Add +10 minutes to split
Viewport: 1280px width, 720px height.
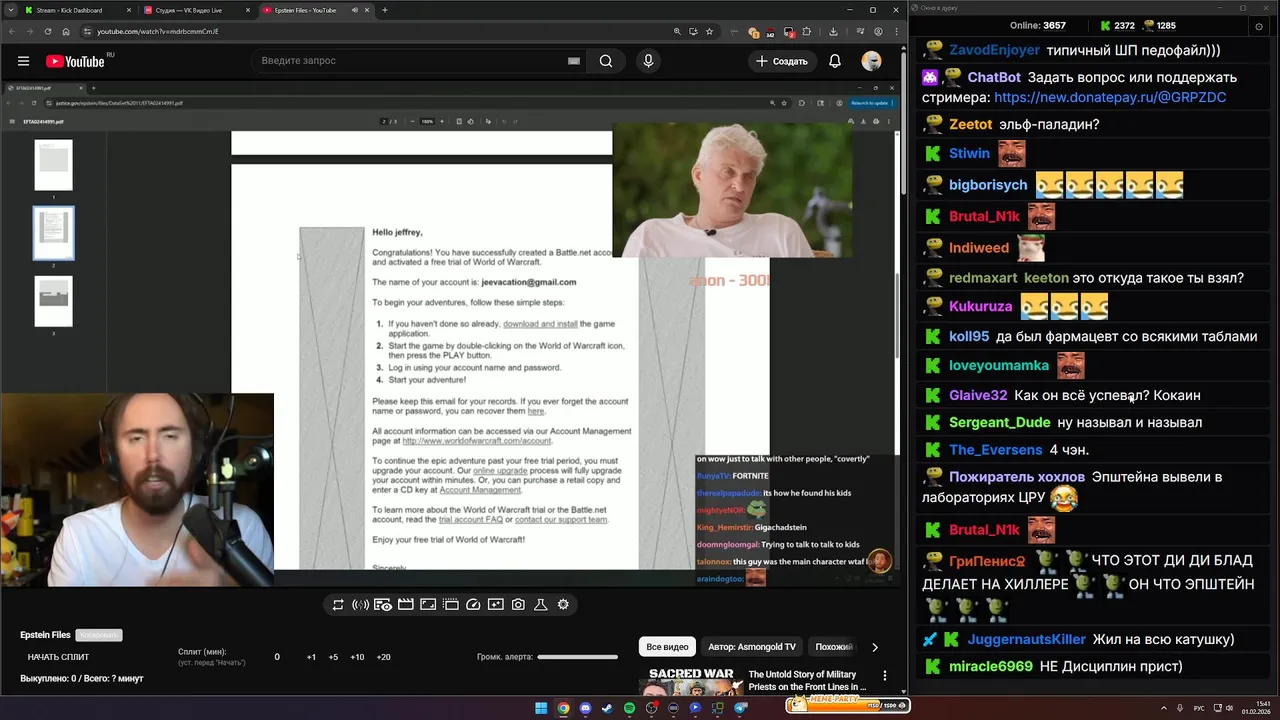pos(357,657)
